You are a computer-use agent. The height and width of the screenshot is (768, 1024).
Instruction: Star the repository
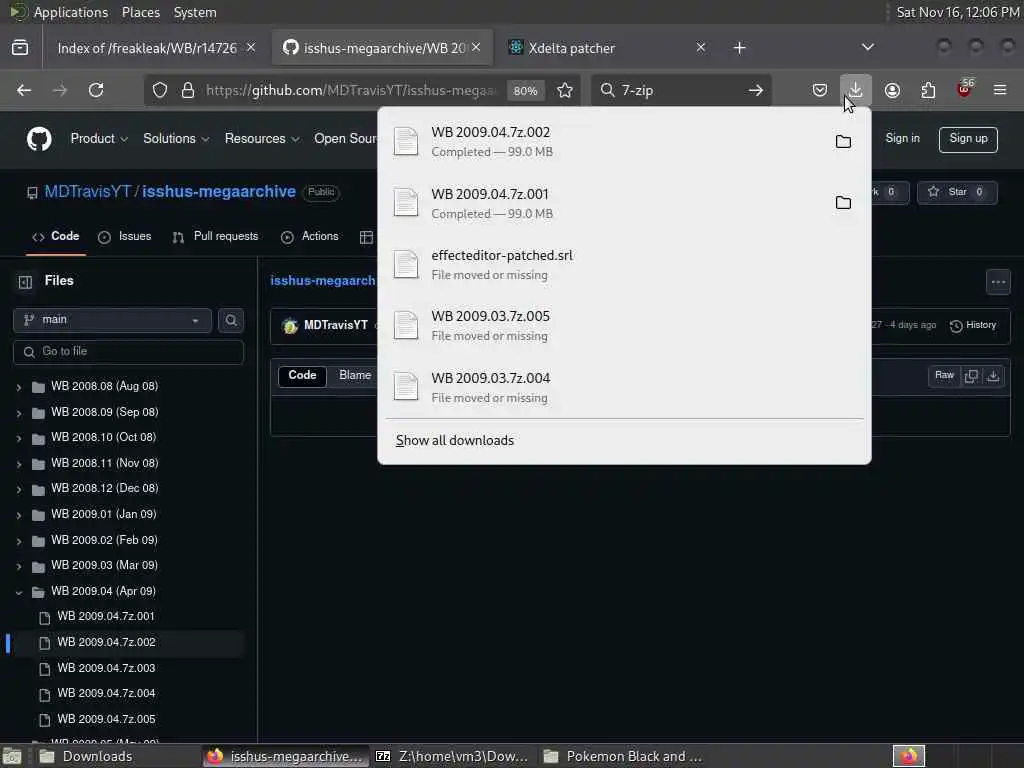click(x=957, y=192)
